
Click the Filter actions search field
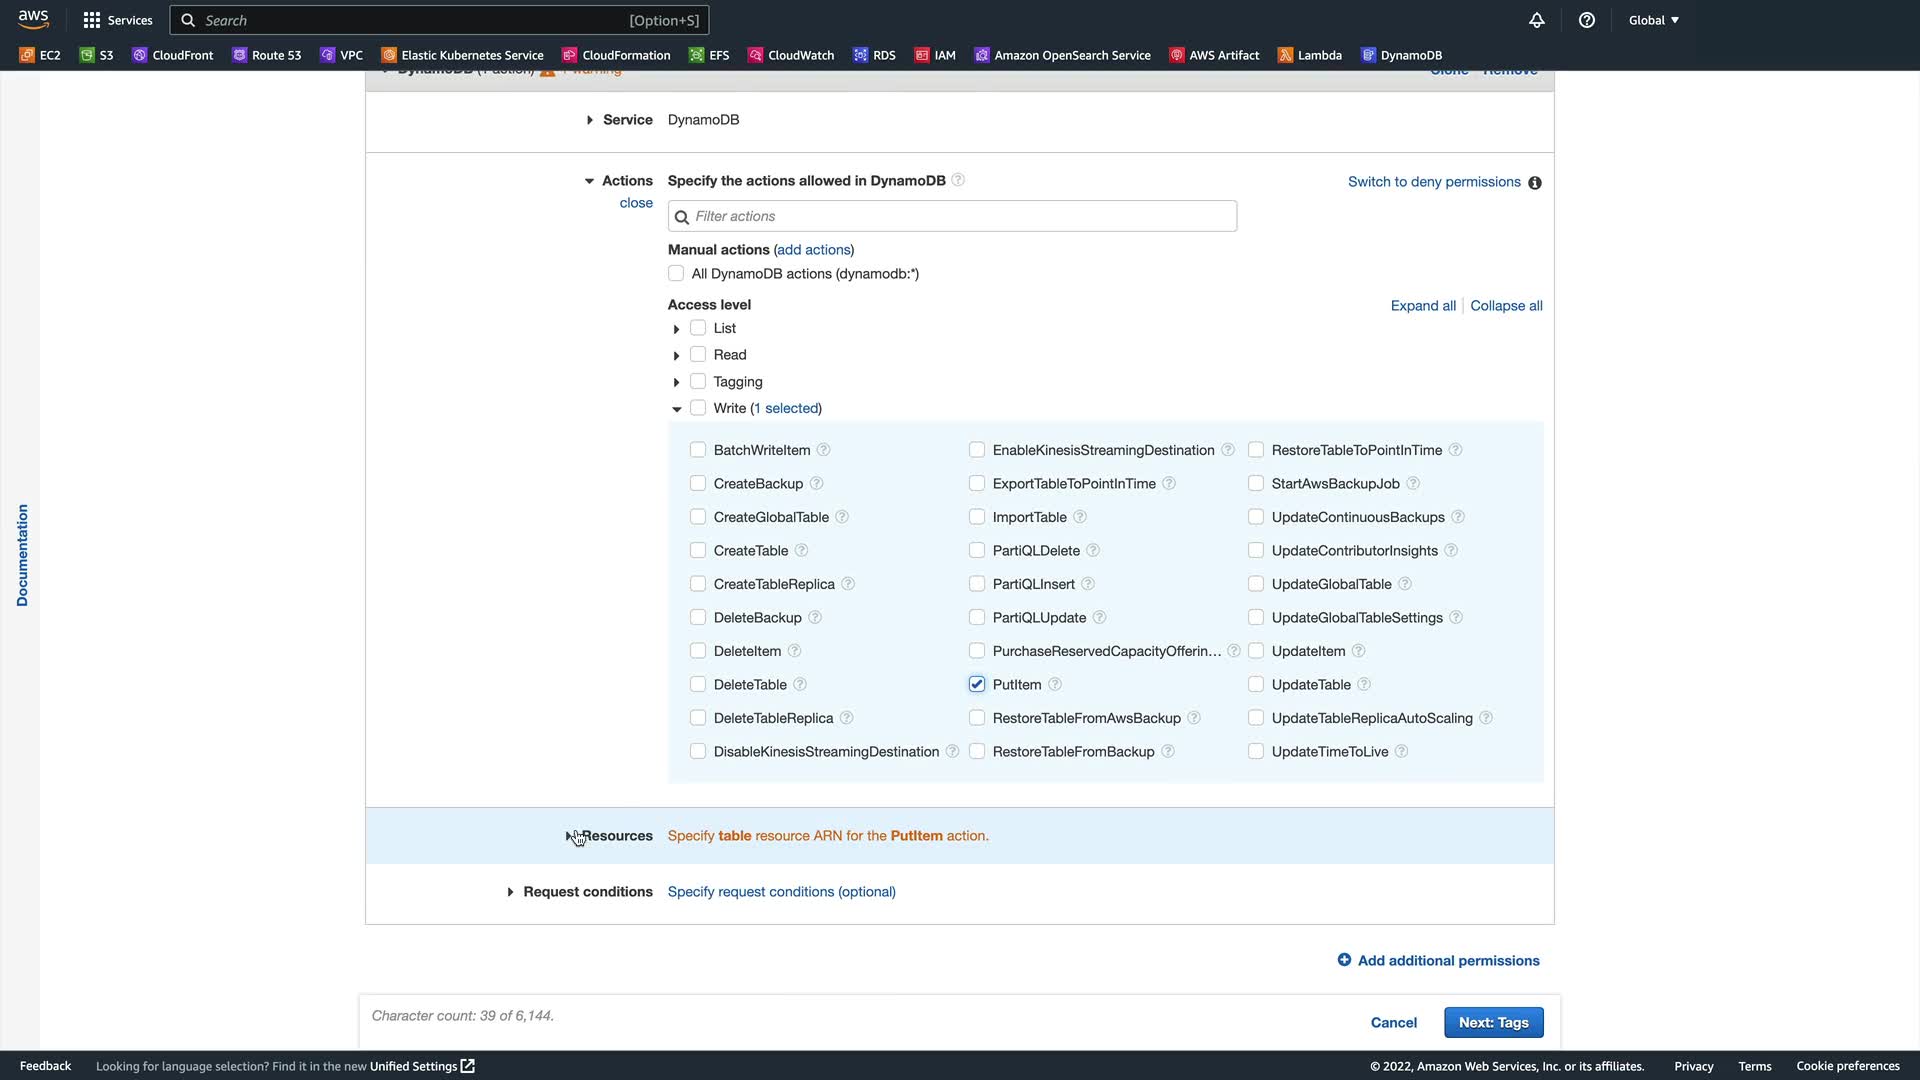(x=952, y=216)
